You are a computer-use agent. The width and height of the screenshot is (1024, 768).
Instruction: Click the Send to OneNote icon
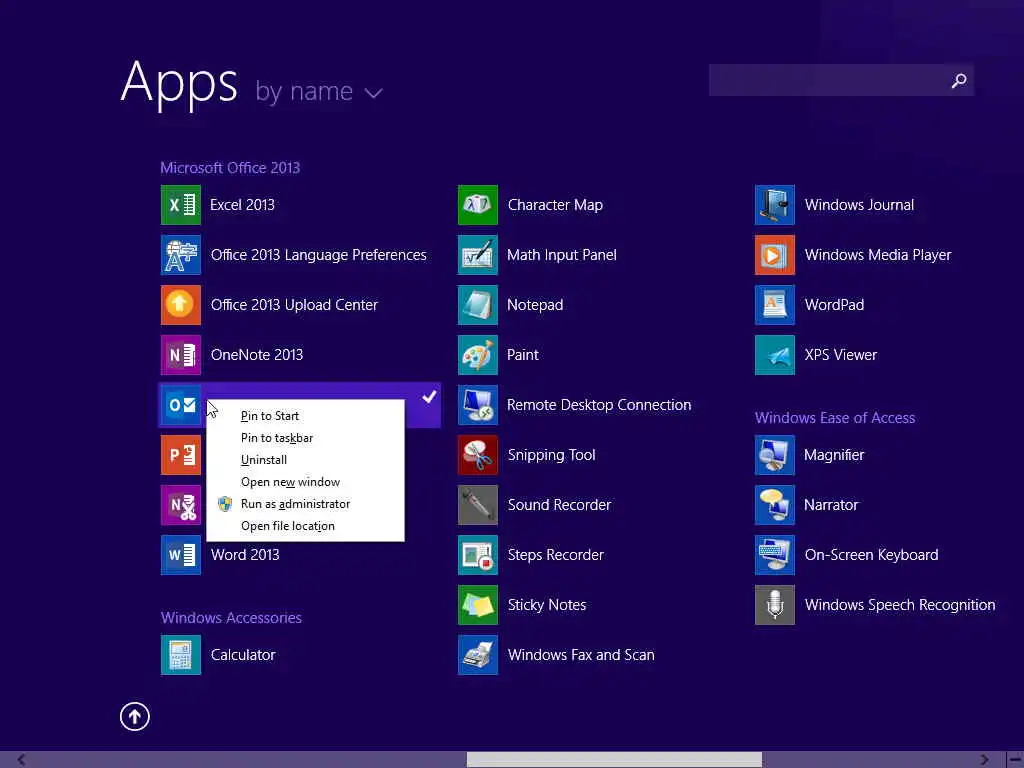181,505
